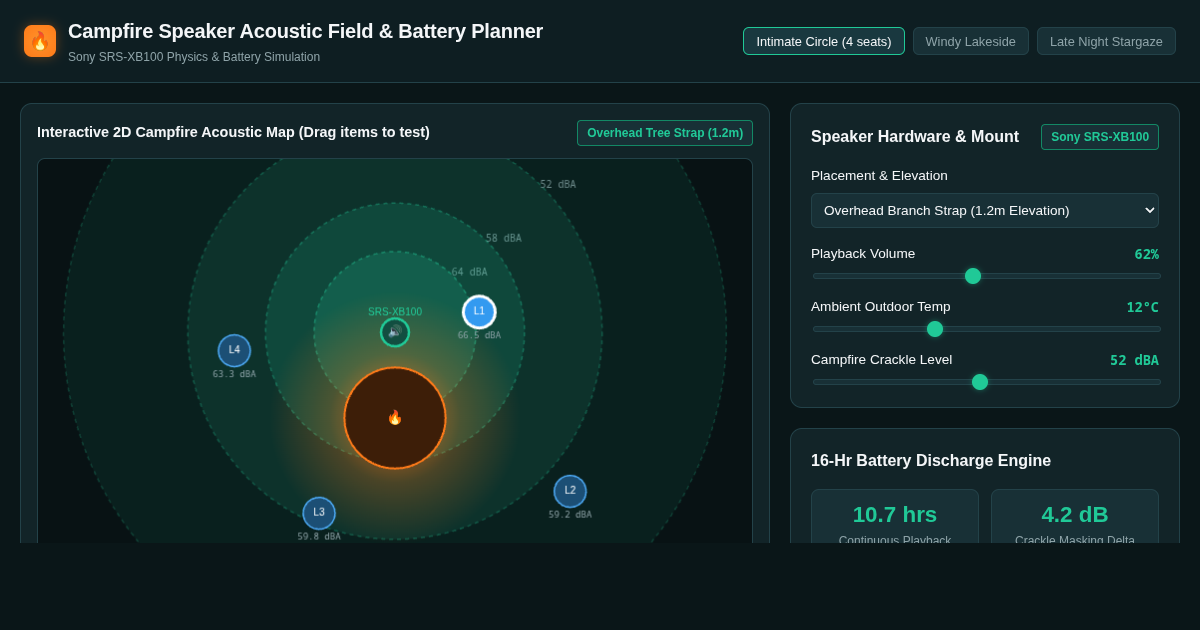Select the SRS-XB100 speaker marker
1200x630 pixels.
pyautogui.click(x=395, y=332)
